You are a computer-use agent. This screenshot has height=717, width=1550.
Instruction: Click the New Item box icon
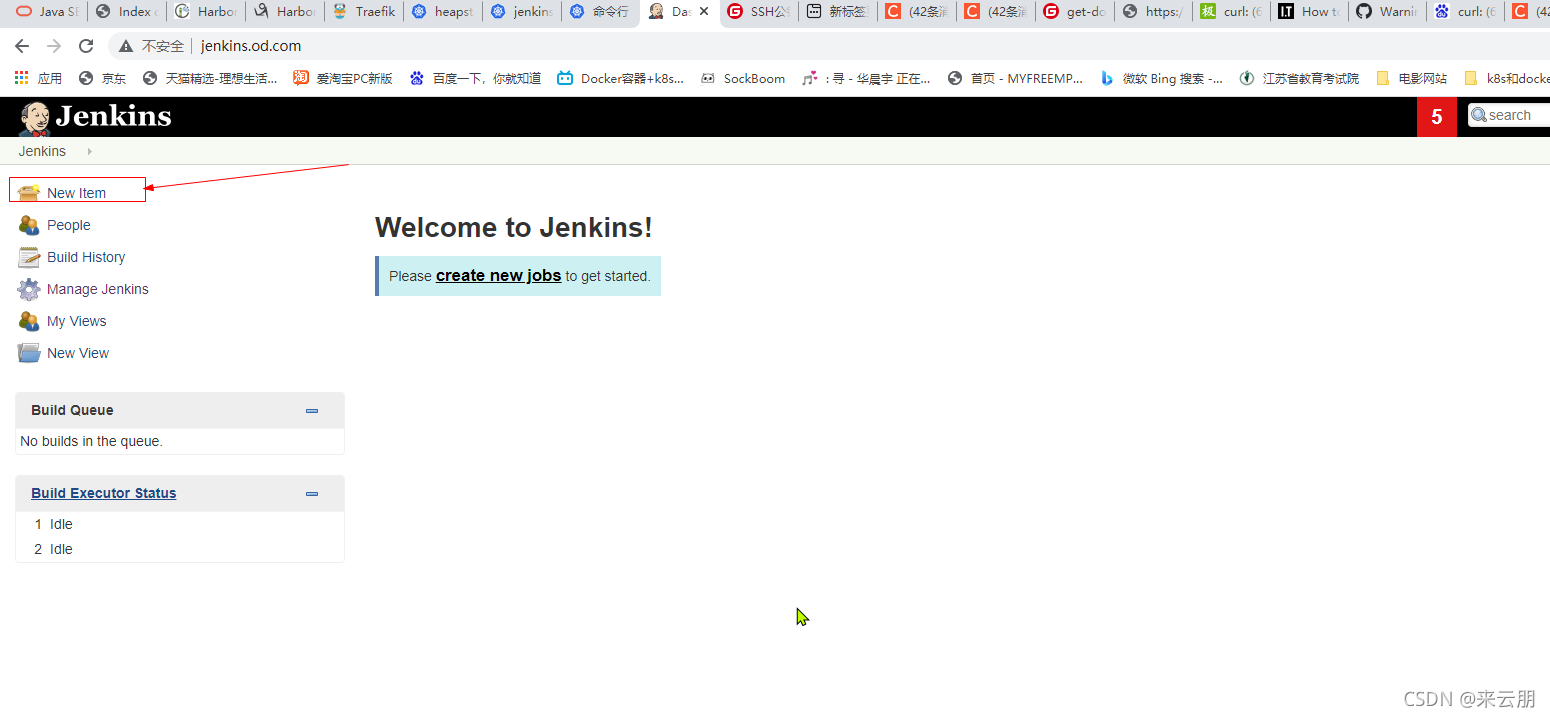[29, 192]
